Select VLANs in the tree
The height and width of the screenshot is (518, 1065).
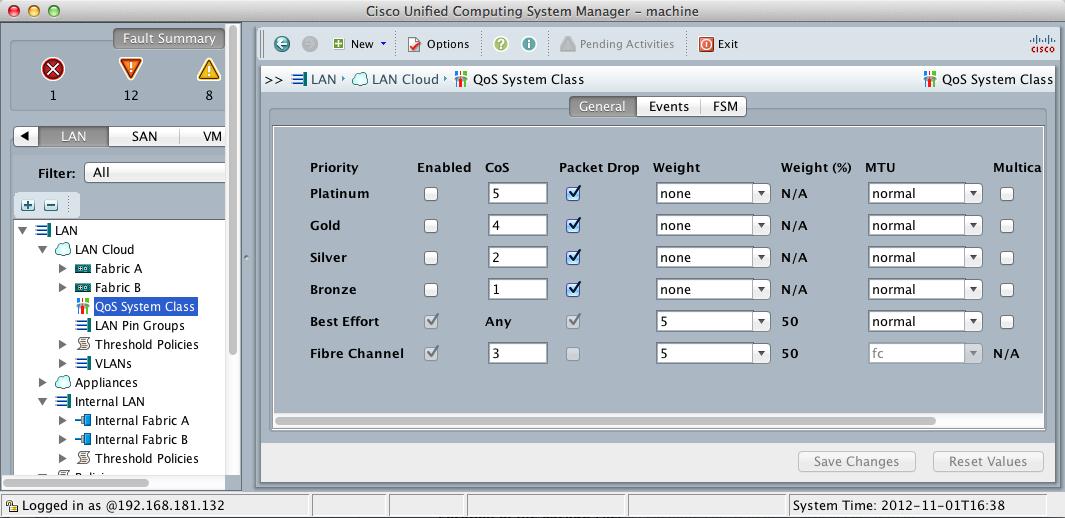click(x=113, y=363)
